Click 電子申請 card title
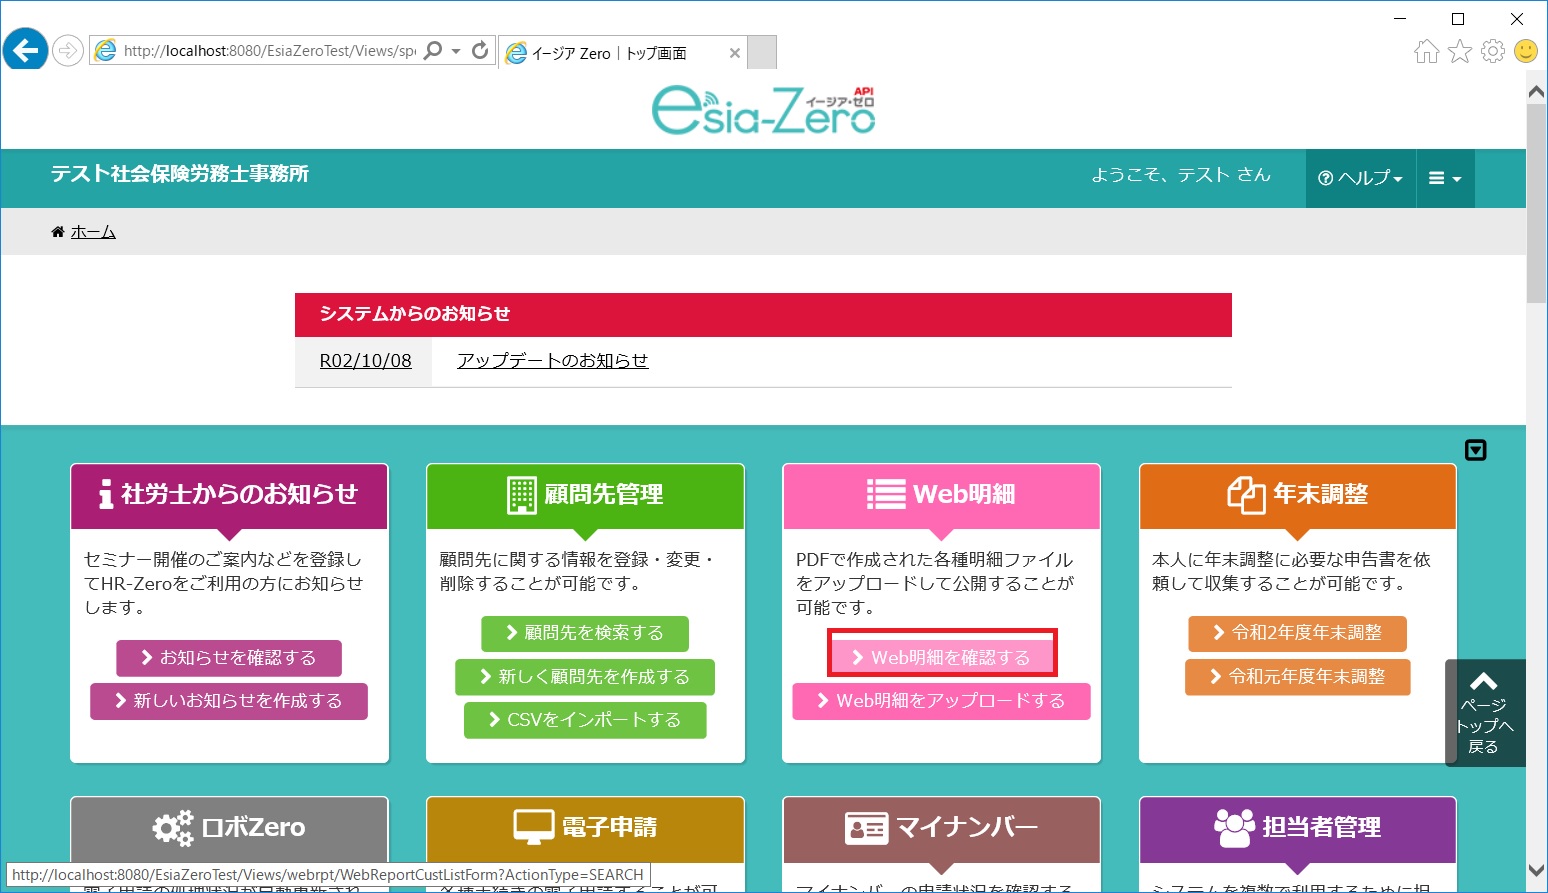 pyautogui.click(x=610, y=828)
